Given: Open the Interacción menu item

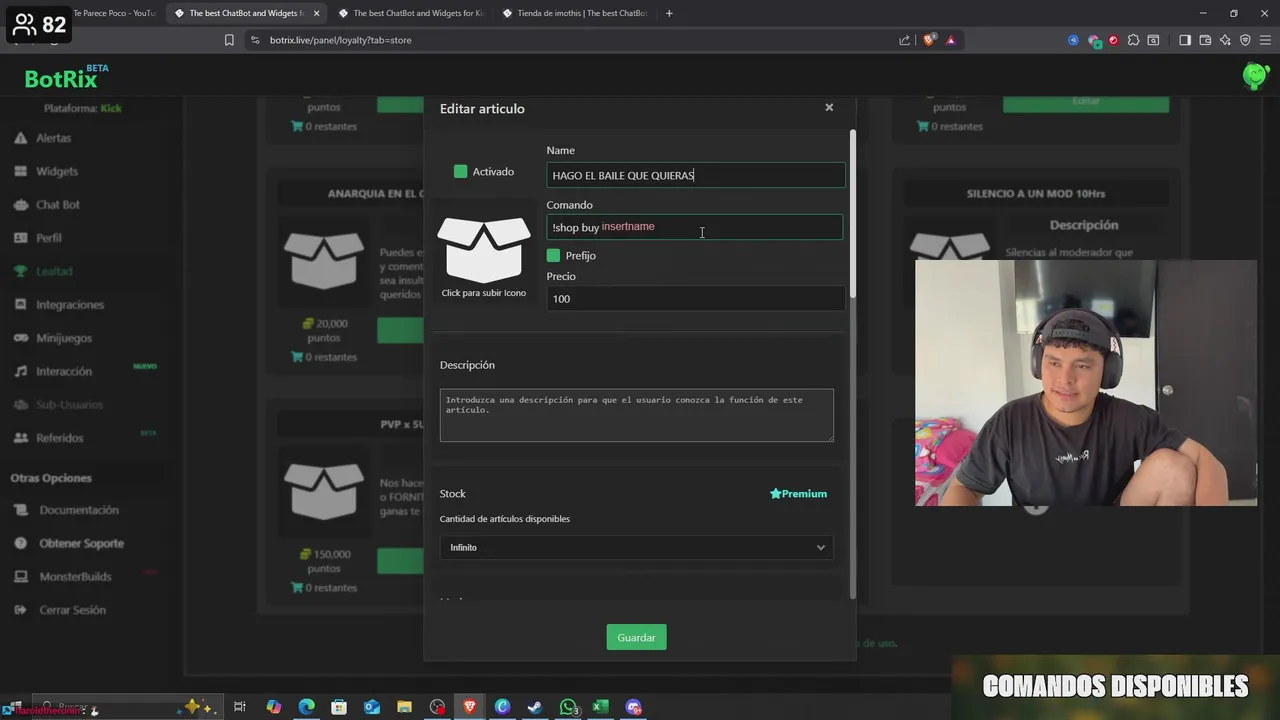Looking at the screenshot, I should [x=64, y=371].
